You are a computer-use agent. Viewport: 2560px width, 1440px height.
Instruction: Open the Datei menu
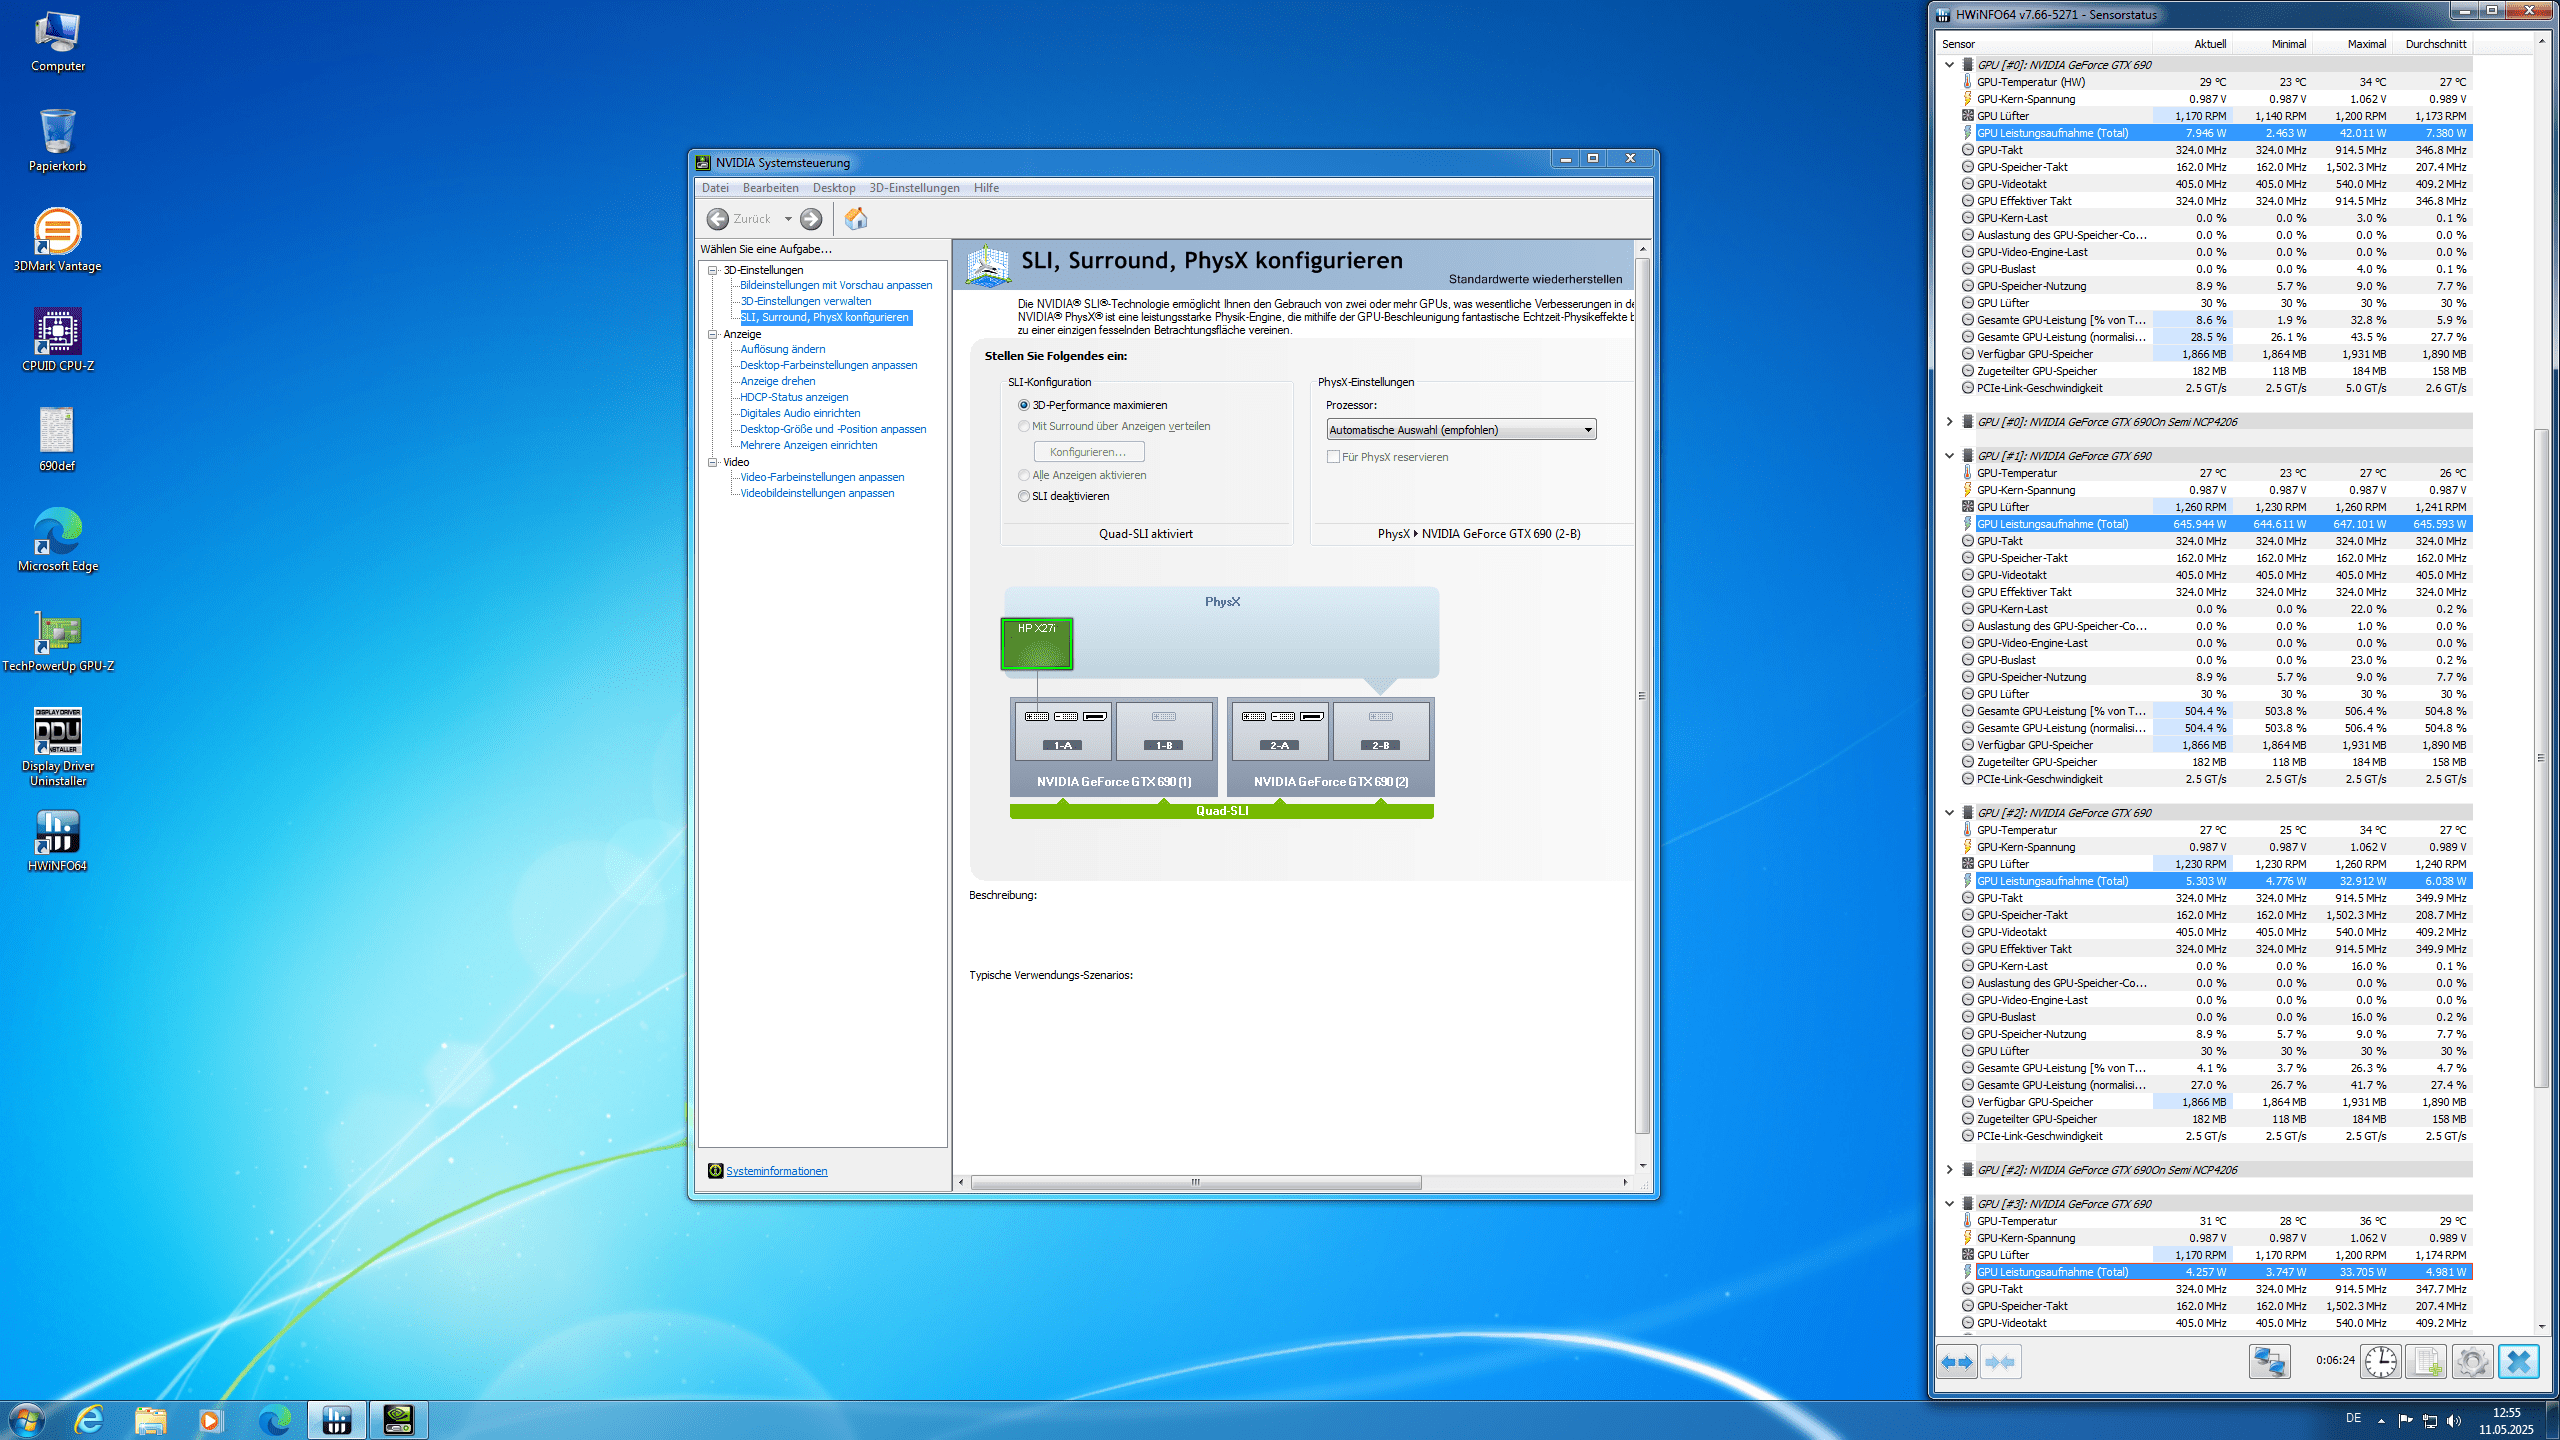[x=715, y=188]
